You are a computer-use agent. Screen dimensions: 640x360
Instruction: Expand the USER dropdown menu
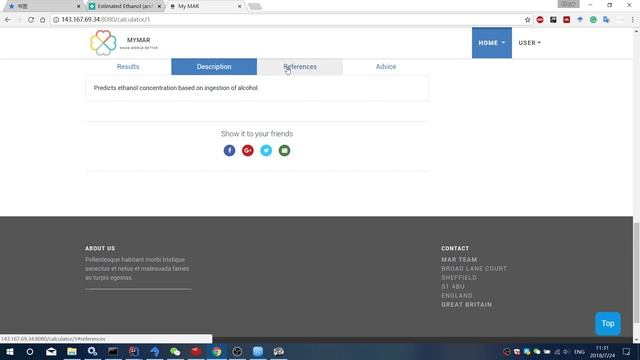529,43
